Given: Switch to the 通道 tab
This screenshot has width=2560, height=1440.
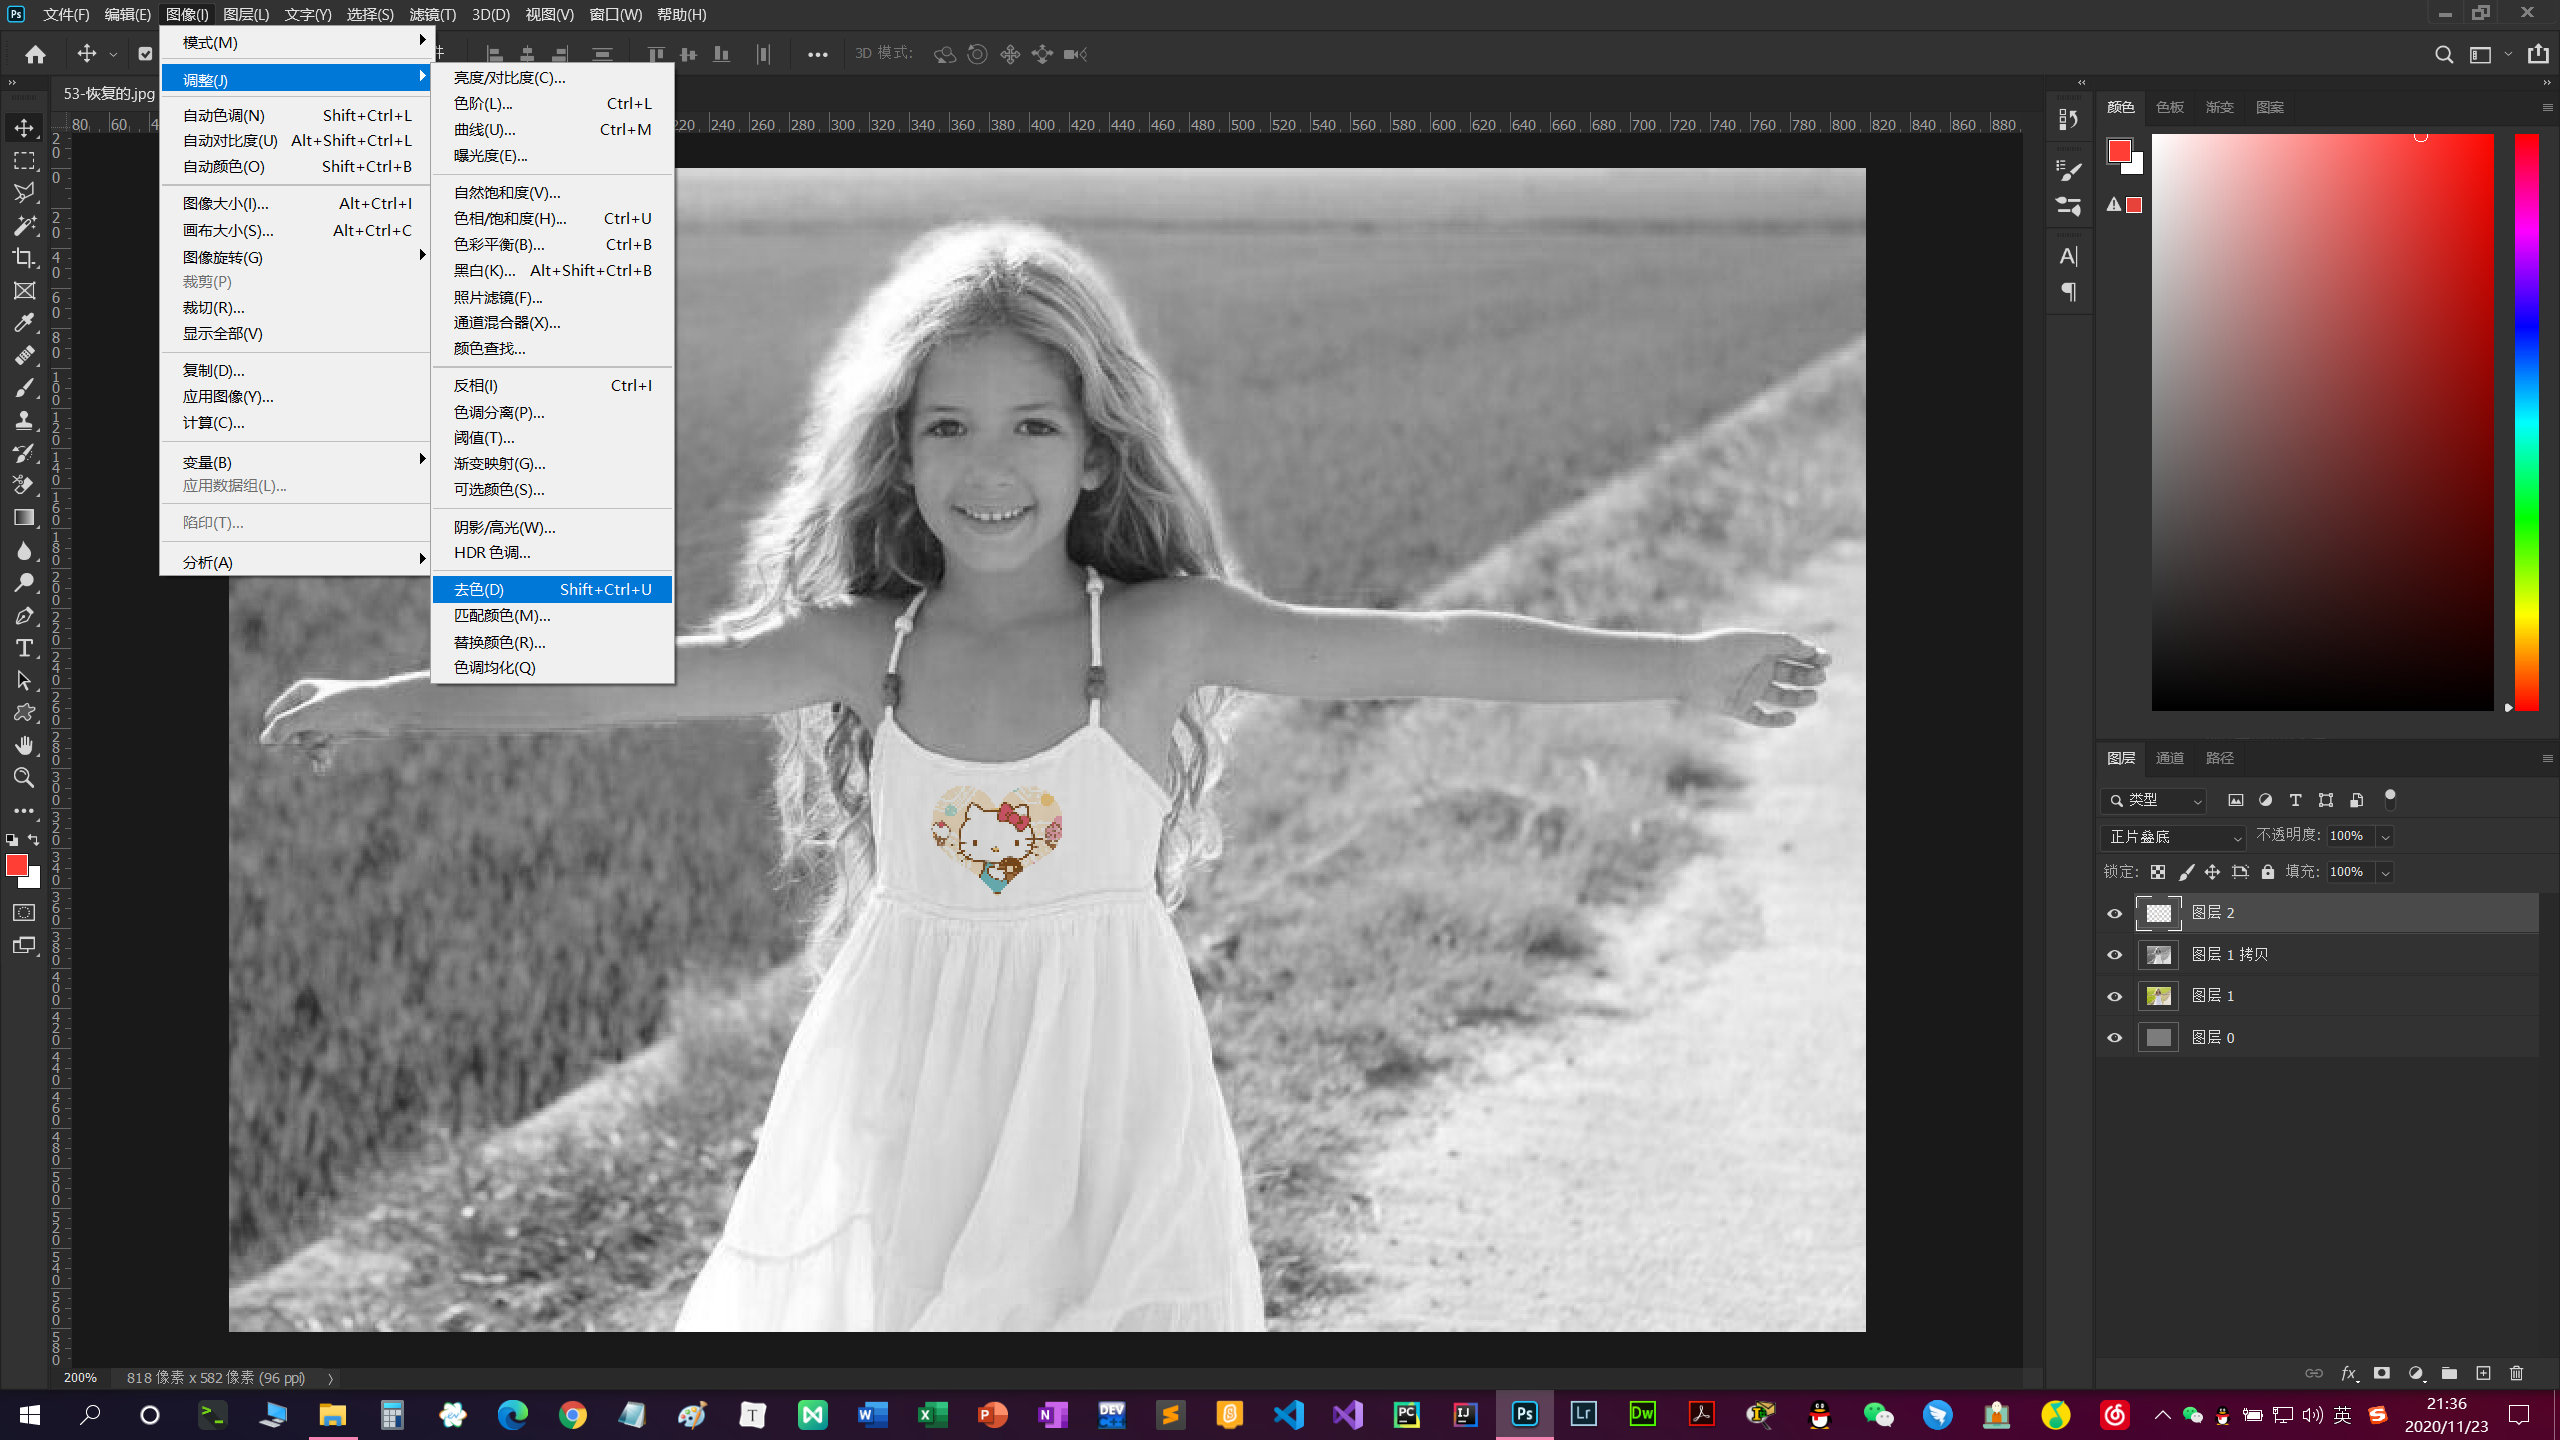Looking at the screenshot, I should [2169, 758].
